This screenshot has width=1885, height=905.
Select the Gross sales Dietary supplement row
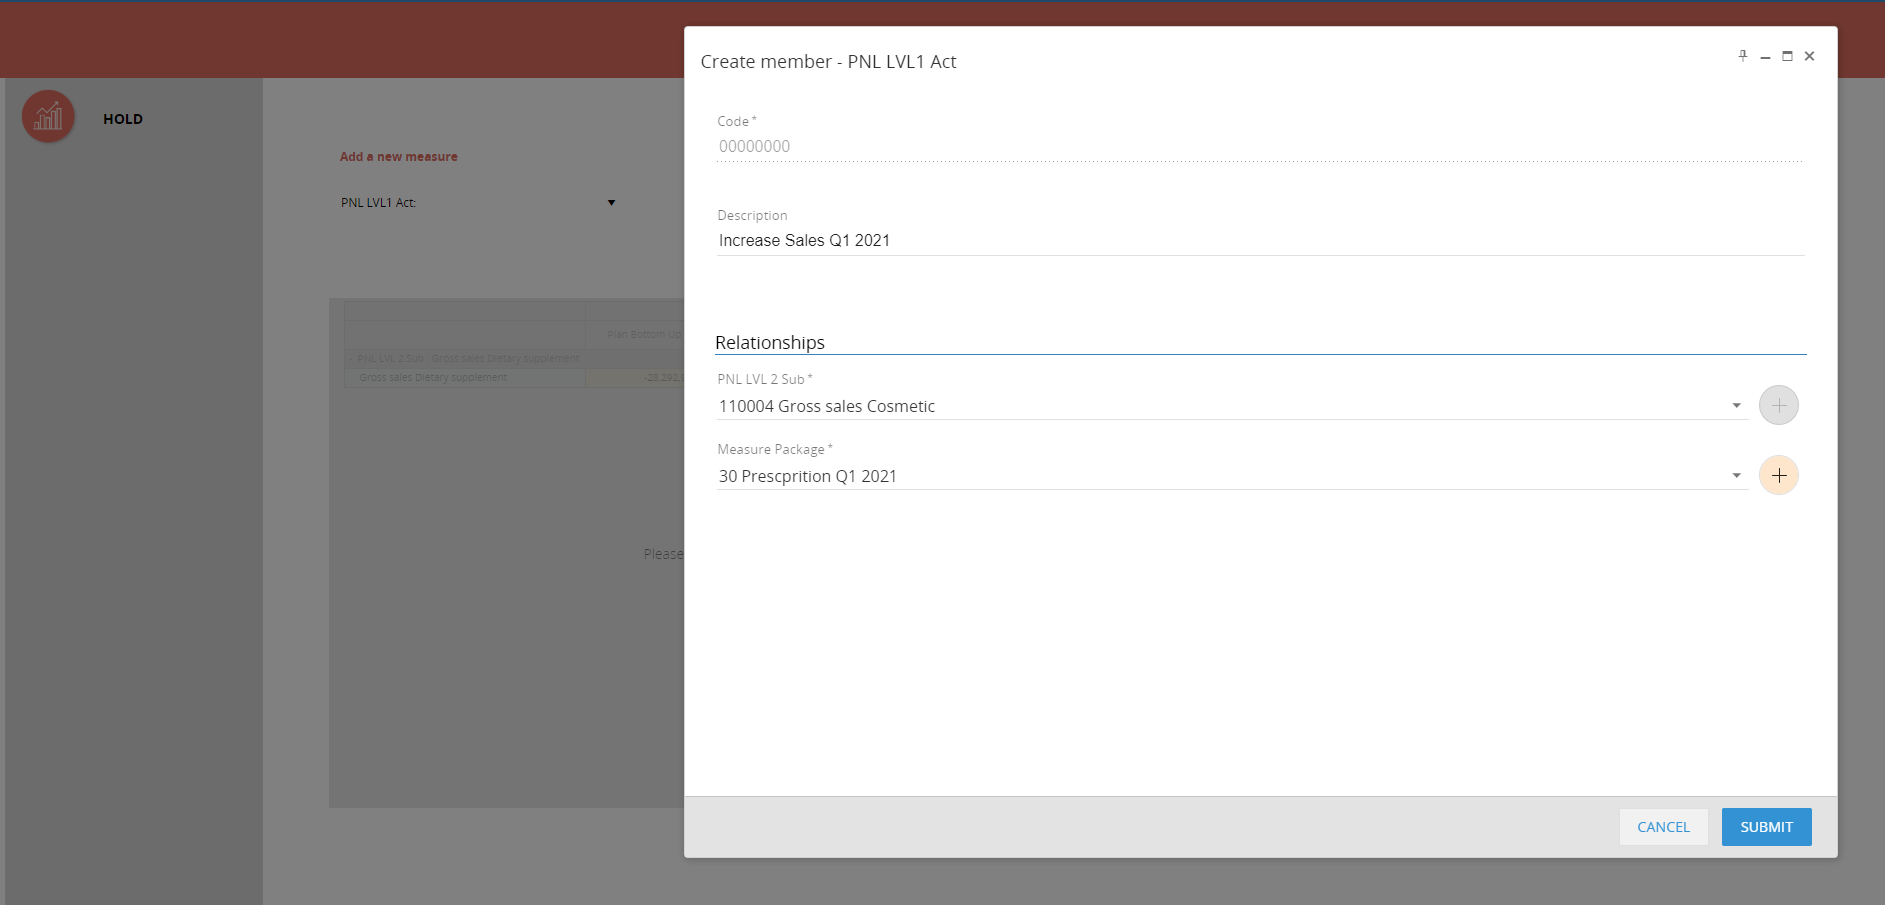pos(433,378)
